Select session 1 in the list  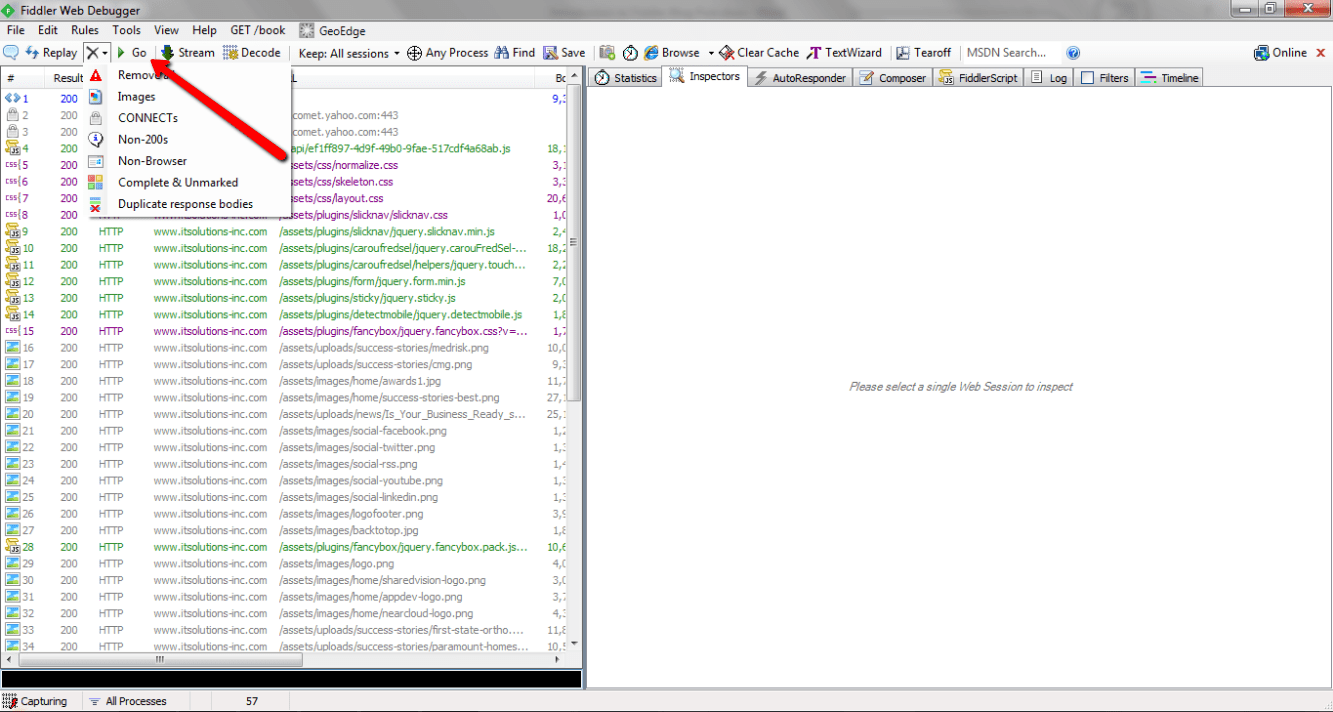(x=284, y=99)
